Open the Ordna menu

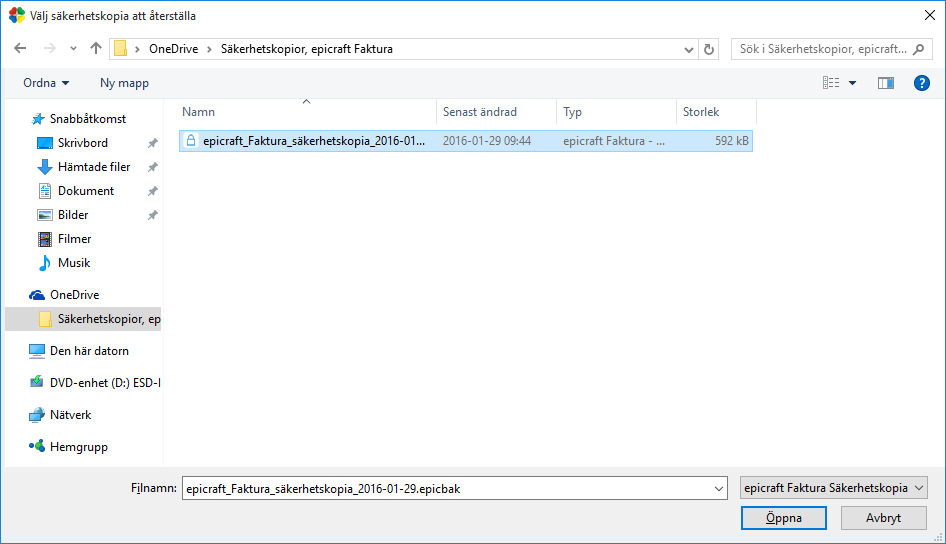(46, 83)
